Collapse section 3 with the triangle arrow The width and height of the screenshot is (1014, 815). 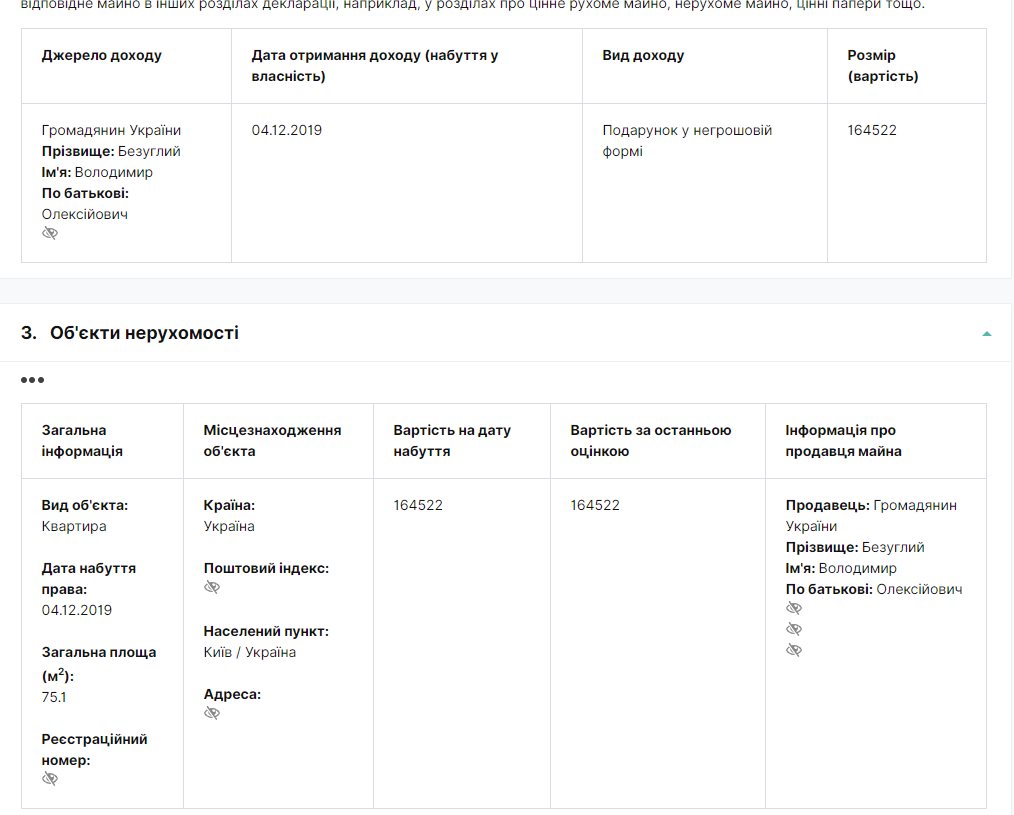987,333
